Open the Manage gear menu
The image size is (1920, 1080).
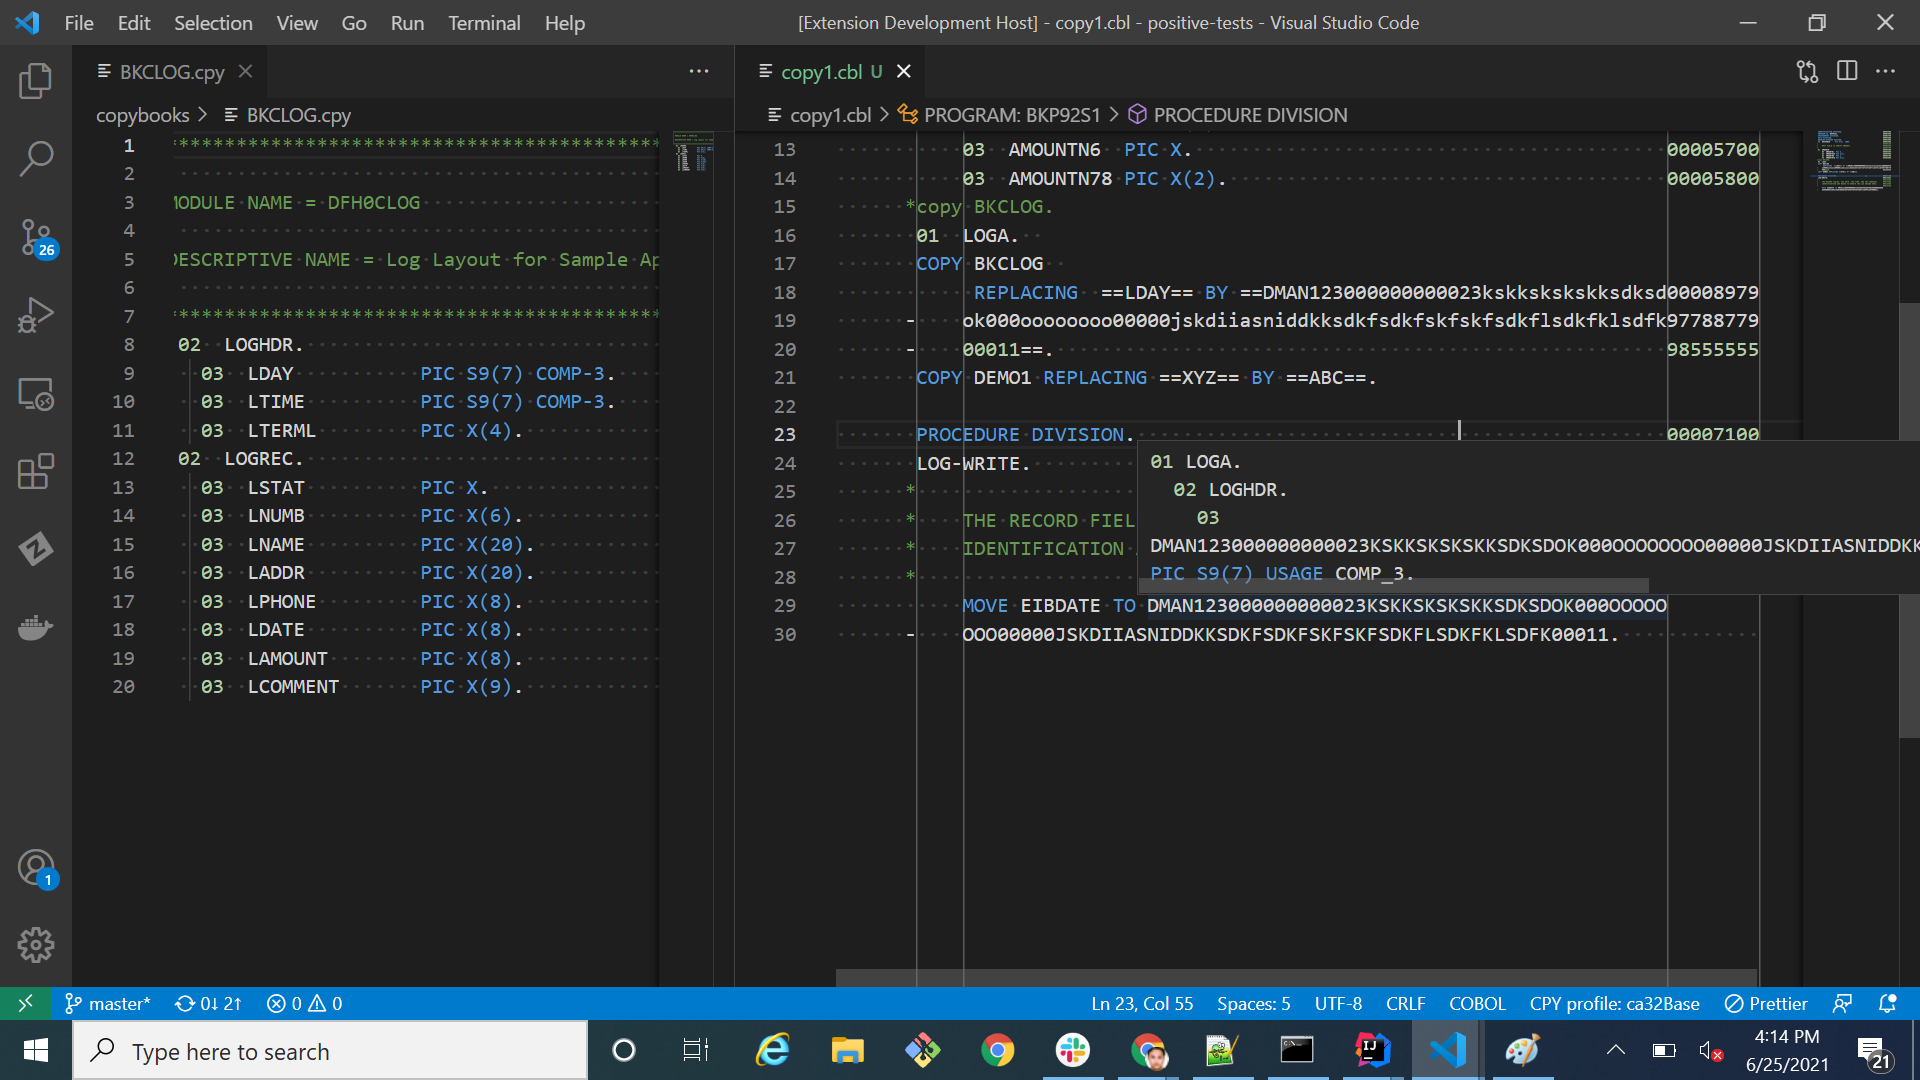[x=36, y=945]
